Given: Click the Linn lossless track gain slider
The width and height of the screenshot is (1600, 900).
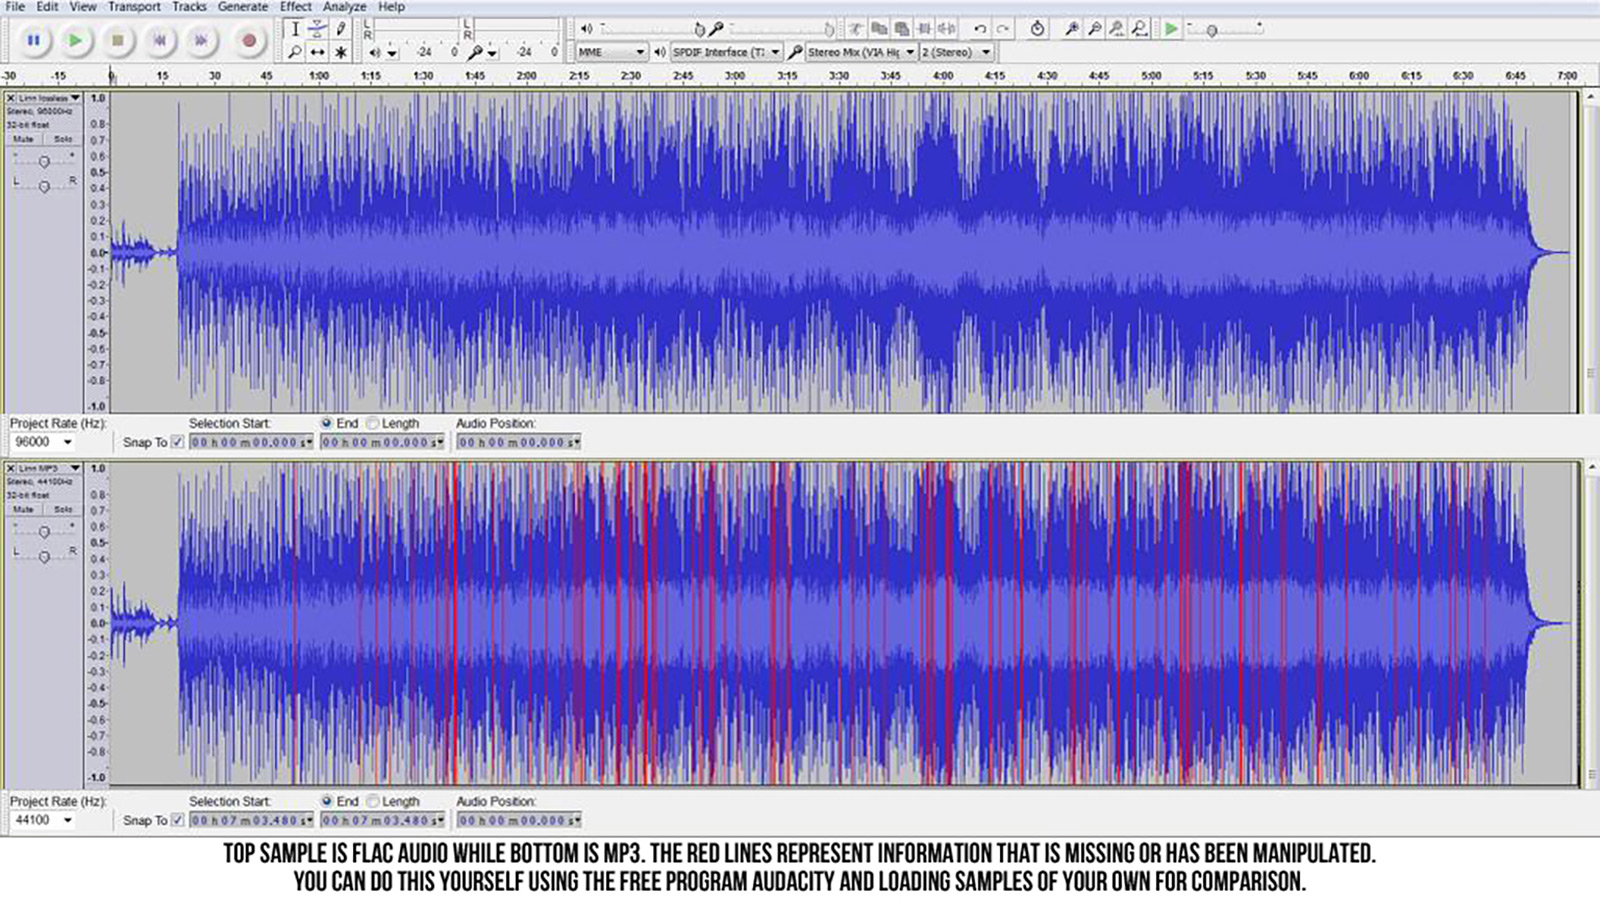Looking at the screenshot, I should coord(44,161).
